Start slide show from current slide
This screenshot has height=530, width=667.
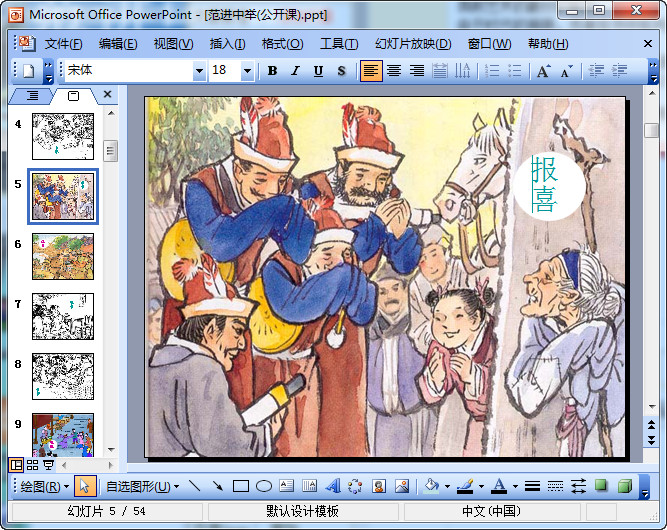(x=48, y=465)
